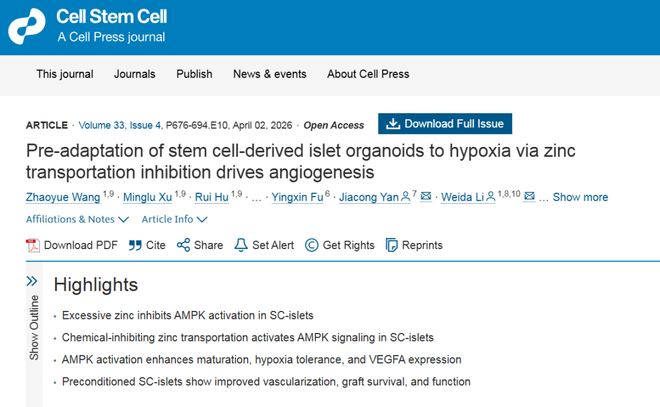This screenshot has width=660, height=407.
Task: Click the Get Rights copyright icon
Action: point(311,245)
